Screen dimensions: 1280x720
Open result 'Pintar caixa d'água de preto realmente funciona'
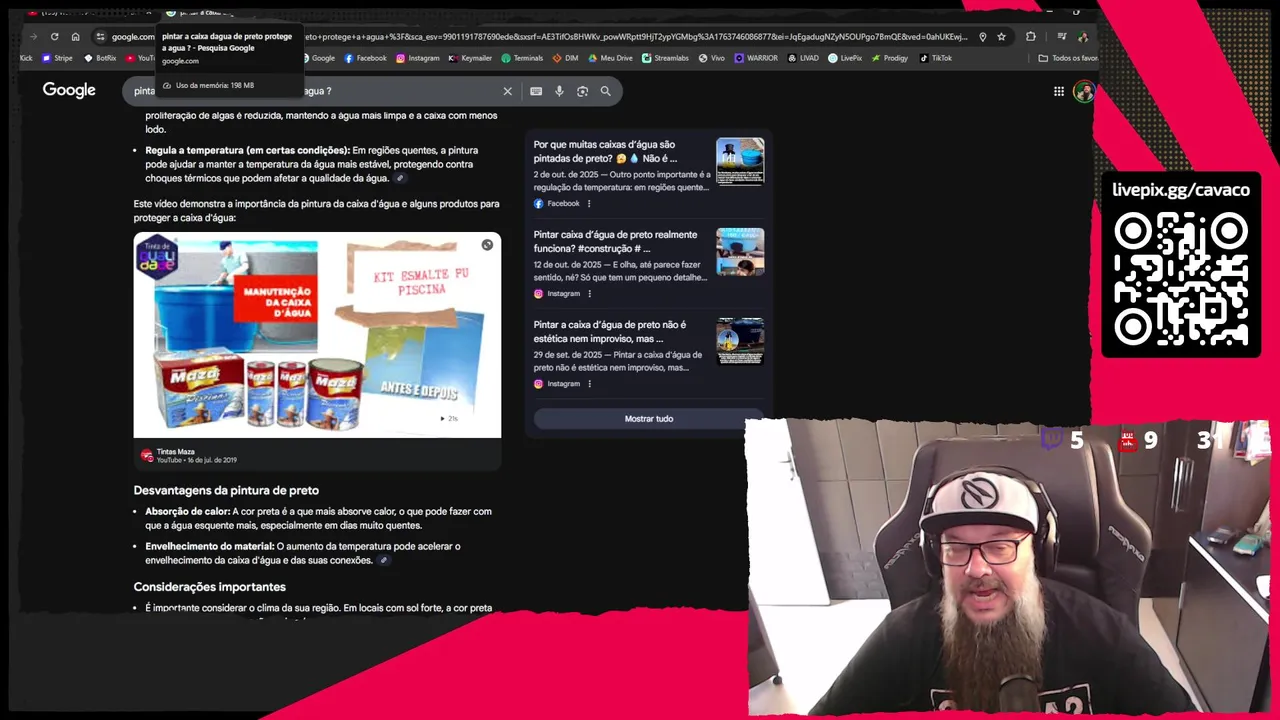615,241
